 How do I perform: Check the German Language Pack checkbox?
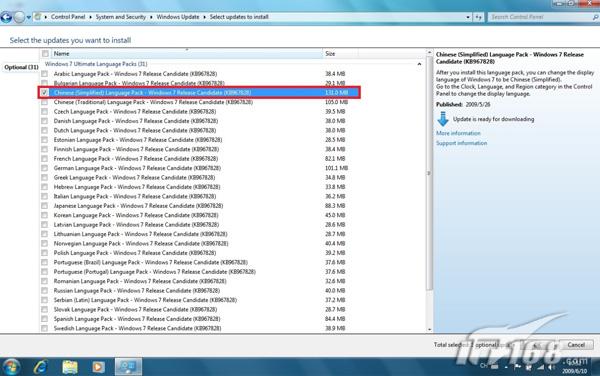click(45, 168)
